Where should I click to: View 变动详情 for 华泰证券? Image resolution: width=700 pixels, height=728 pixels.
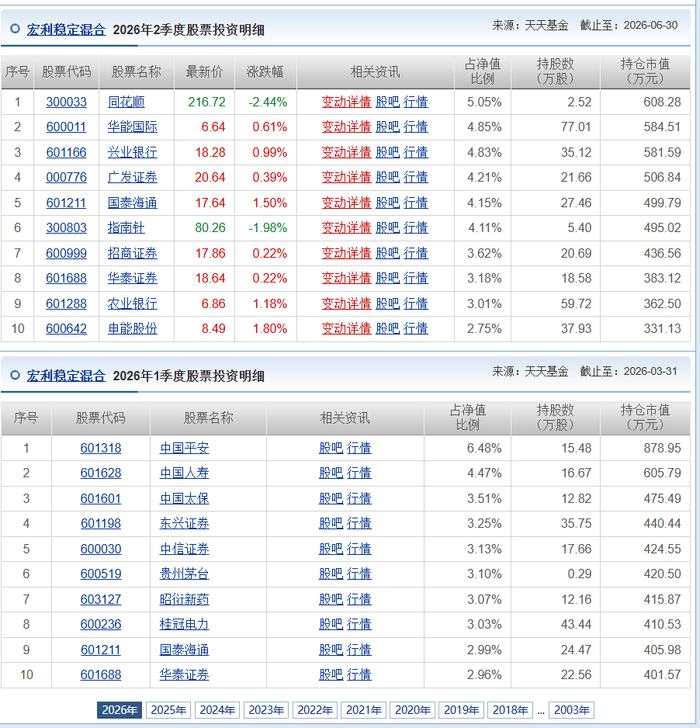(x=346, y=279)
